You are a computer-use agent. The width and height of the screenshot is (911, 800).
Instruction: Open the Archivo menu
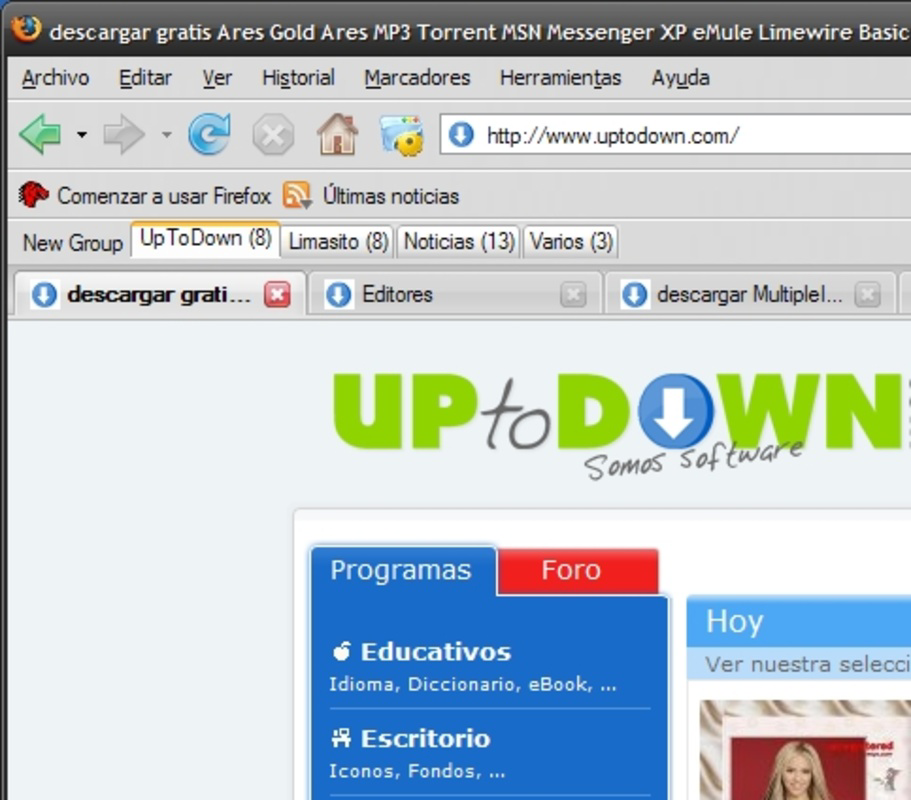point(56,78)
